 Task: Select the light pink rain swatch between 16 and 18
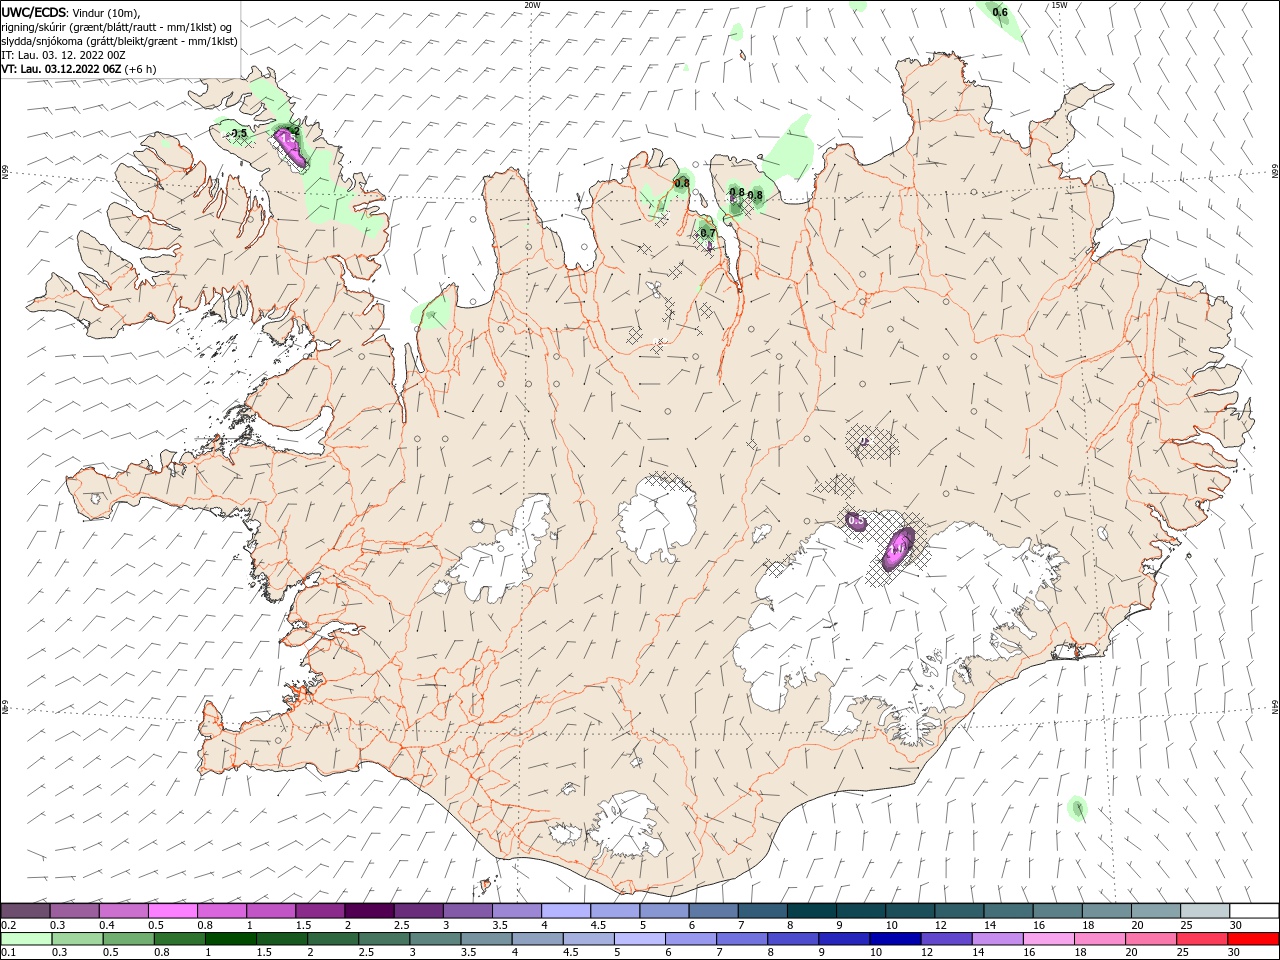coord(1048,939)
